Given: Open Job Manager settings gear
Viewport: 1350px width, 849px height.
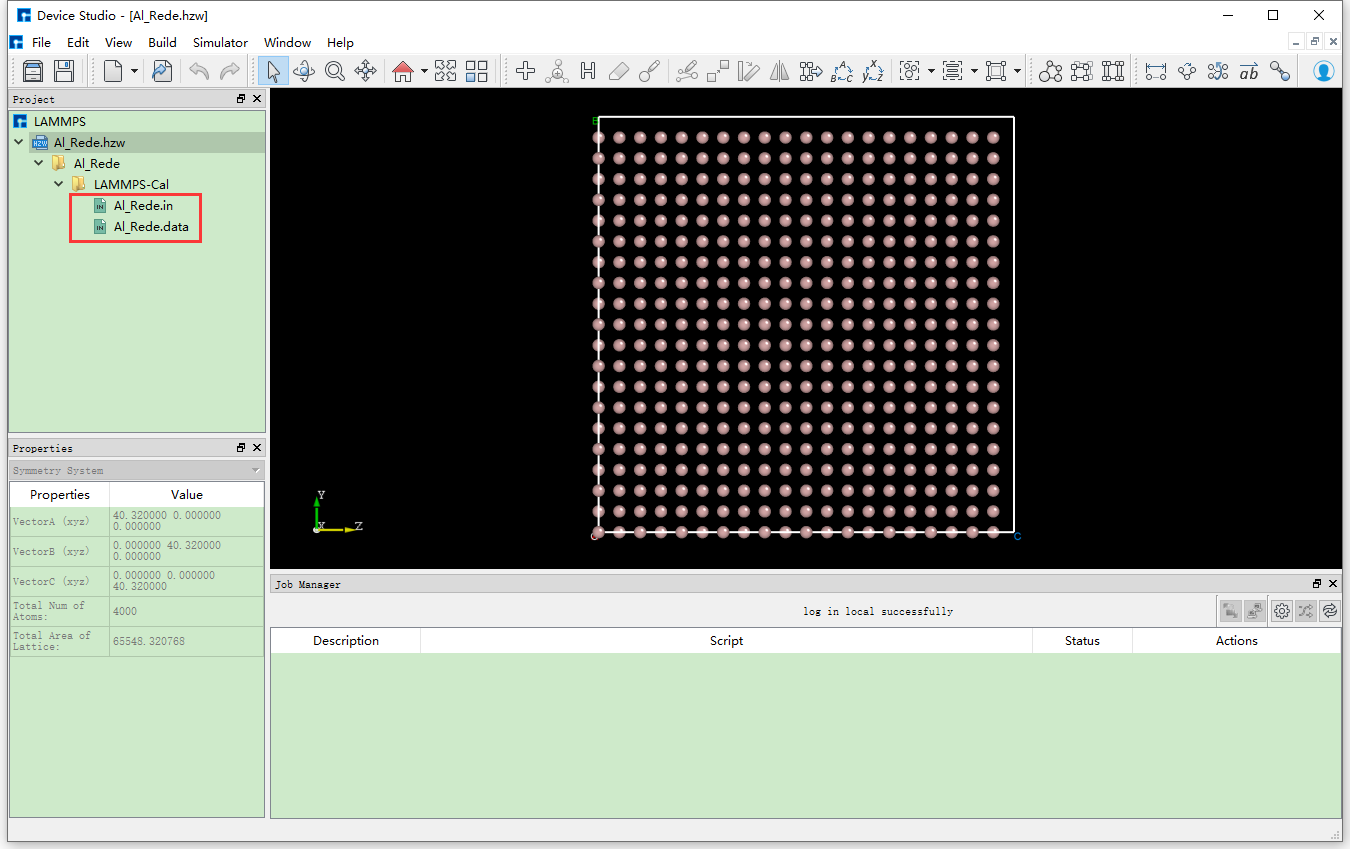Looking at the screenshot, I should pos(1282,610).
